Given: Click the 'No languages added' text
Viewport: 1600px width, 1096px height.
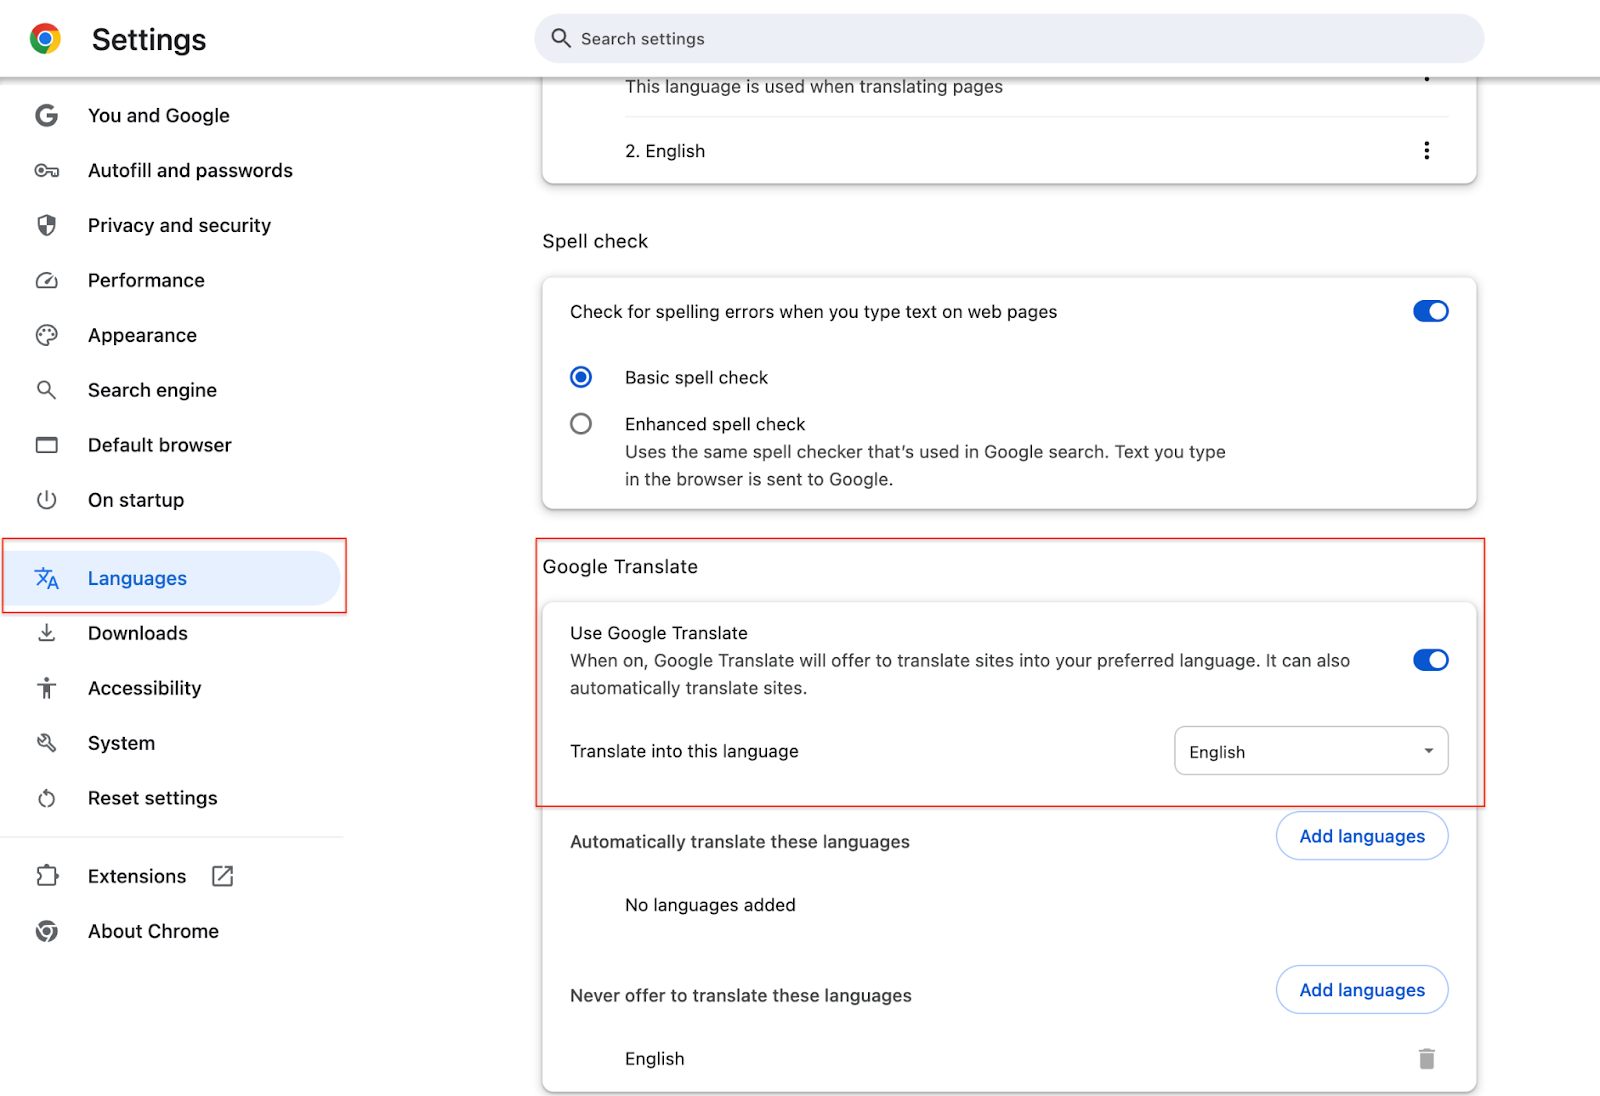Looking at the screenshot, I should (x=710, y=905).
